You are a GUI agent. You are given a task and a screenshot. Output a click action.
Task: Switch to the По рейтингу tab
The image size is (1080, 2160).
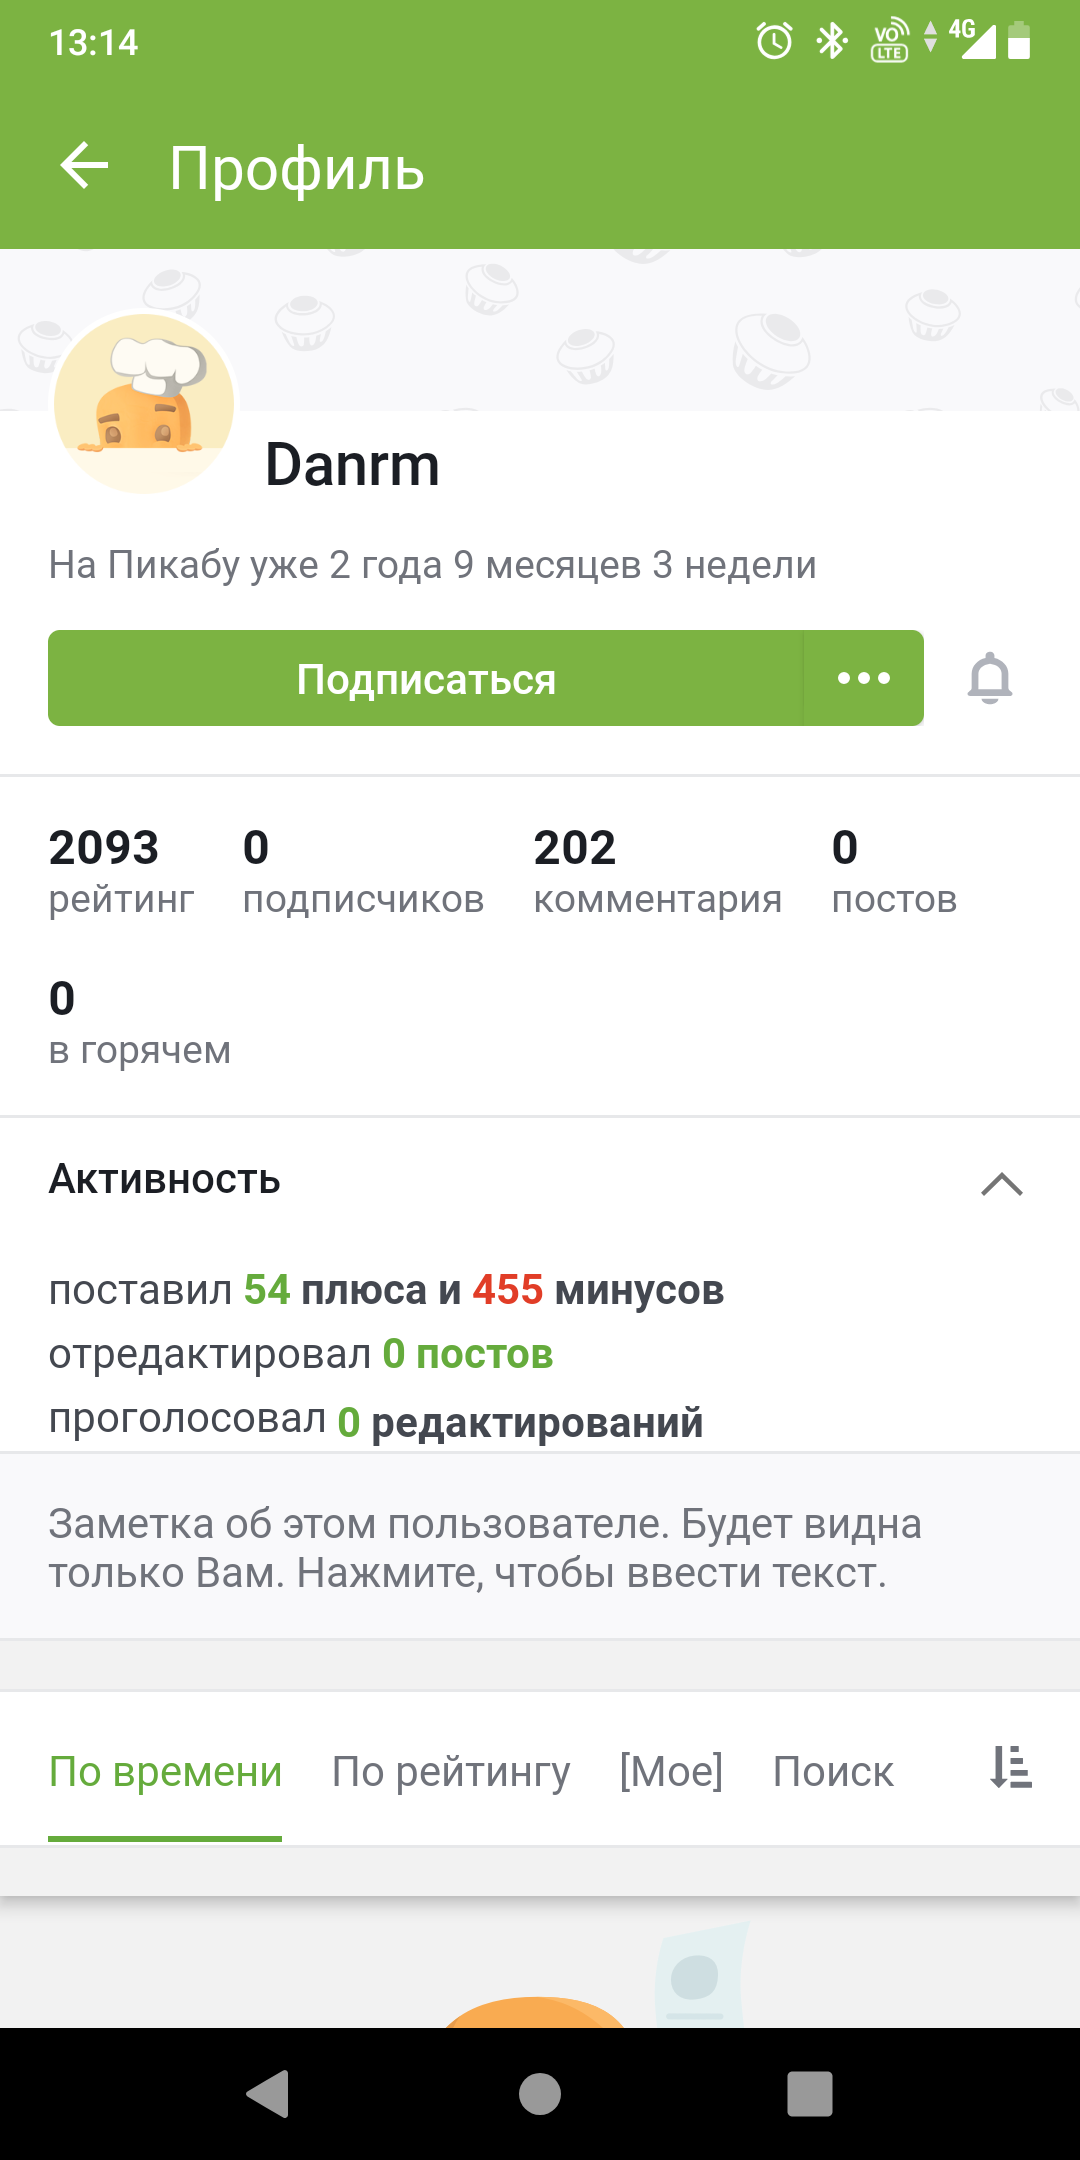pyautogui.click(x=451, y=1772)
